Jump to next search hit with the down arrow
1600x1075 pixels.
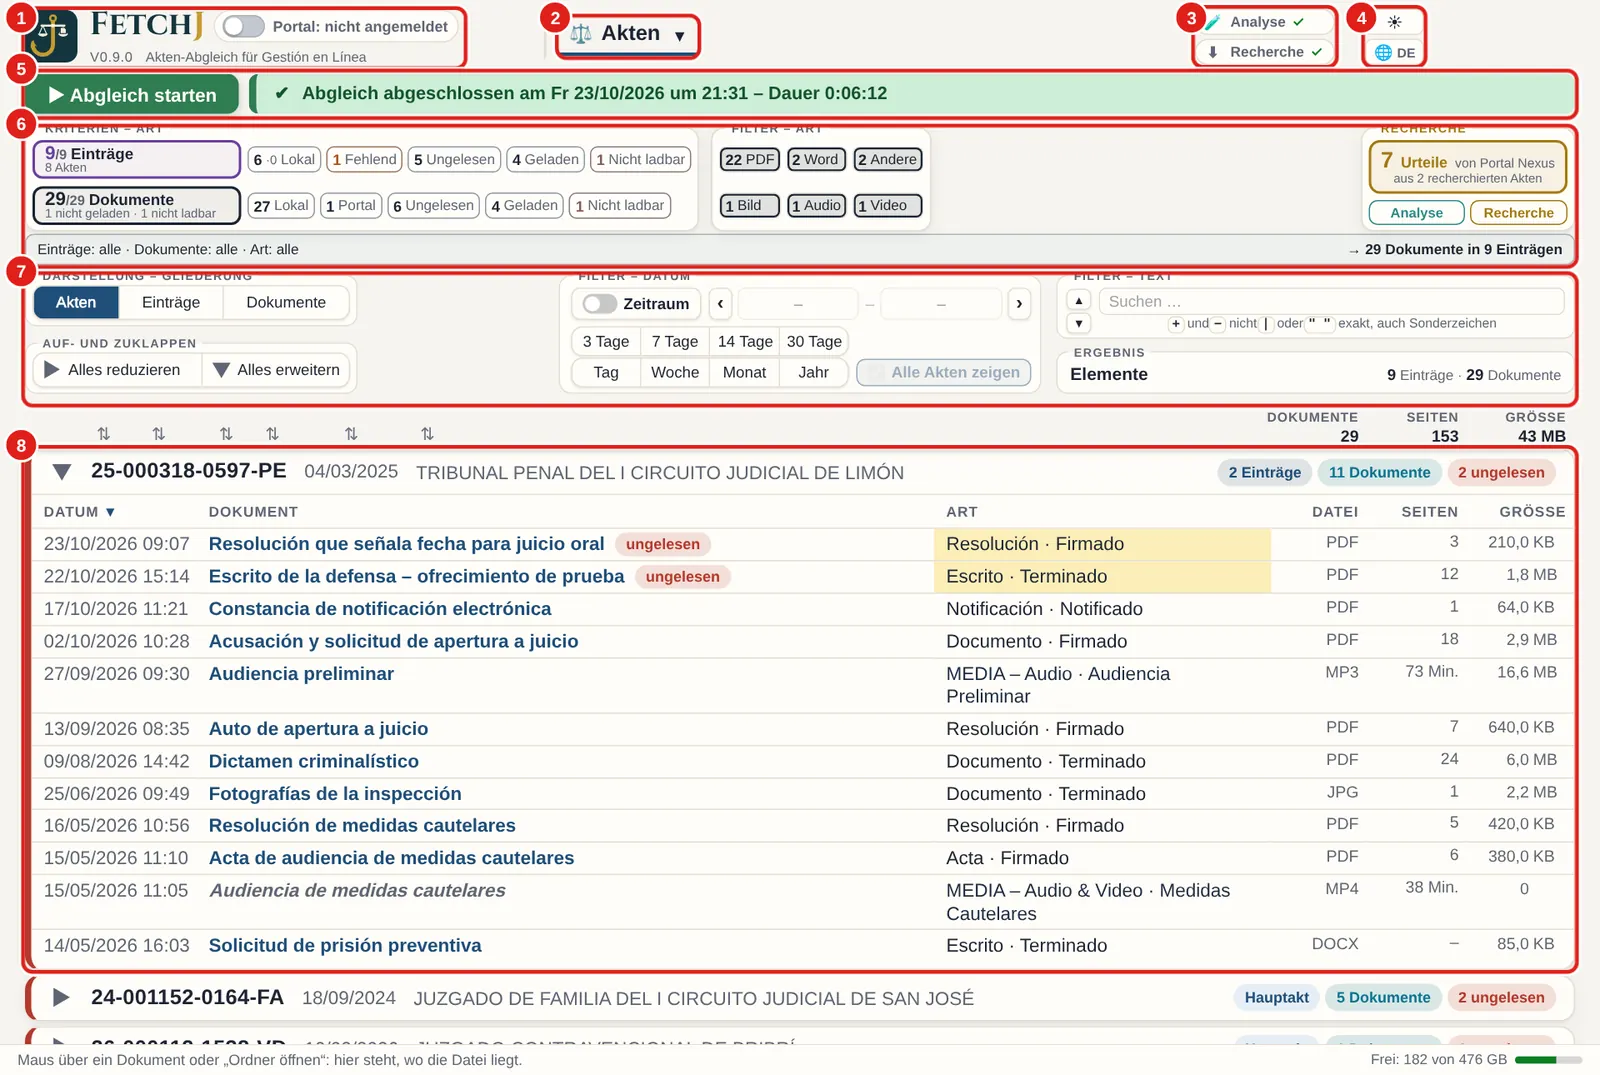pos(1078,323)
